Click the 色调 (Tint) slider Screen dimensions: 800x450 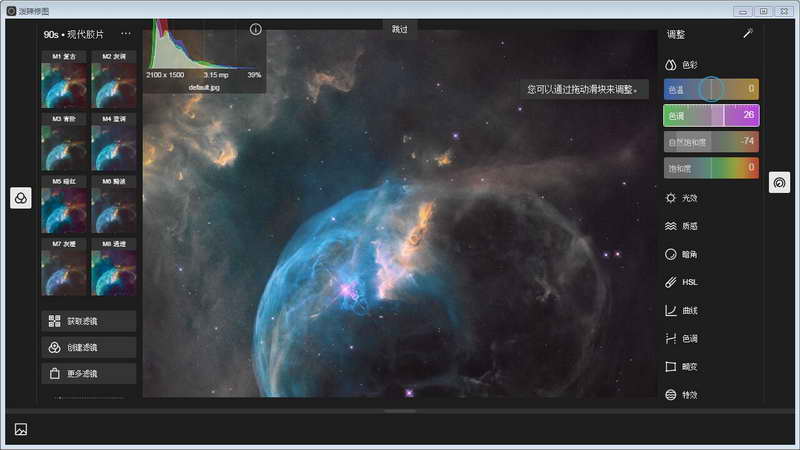(711, 115)
